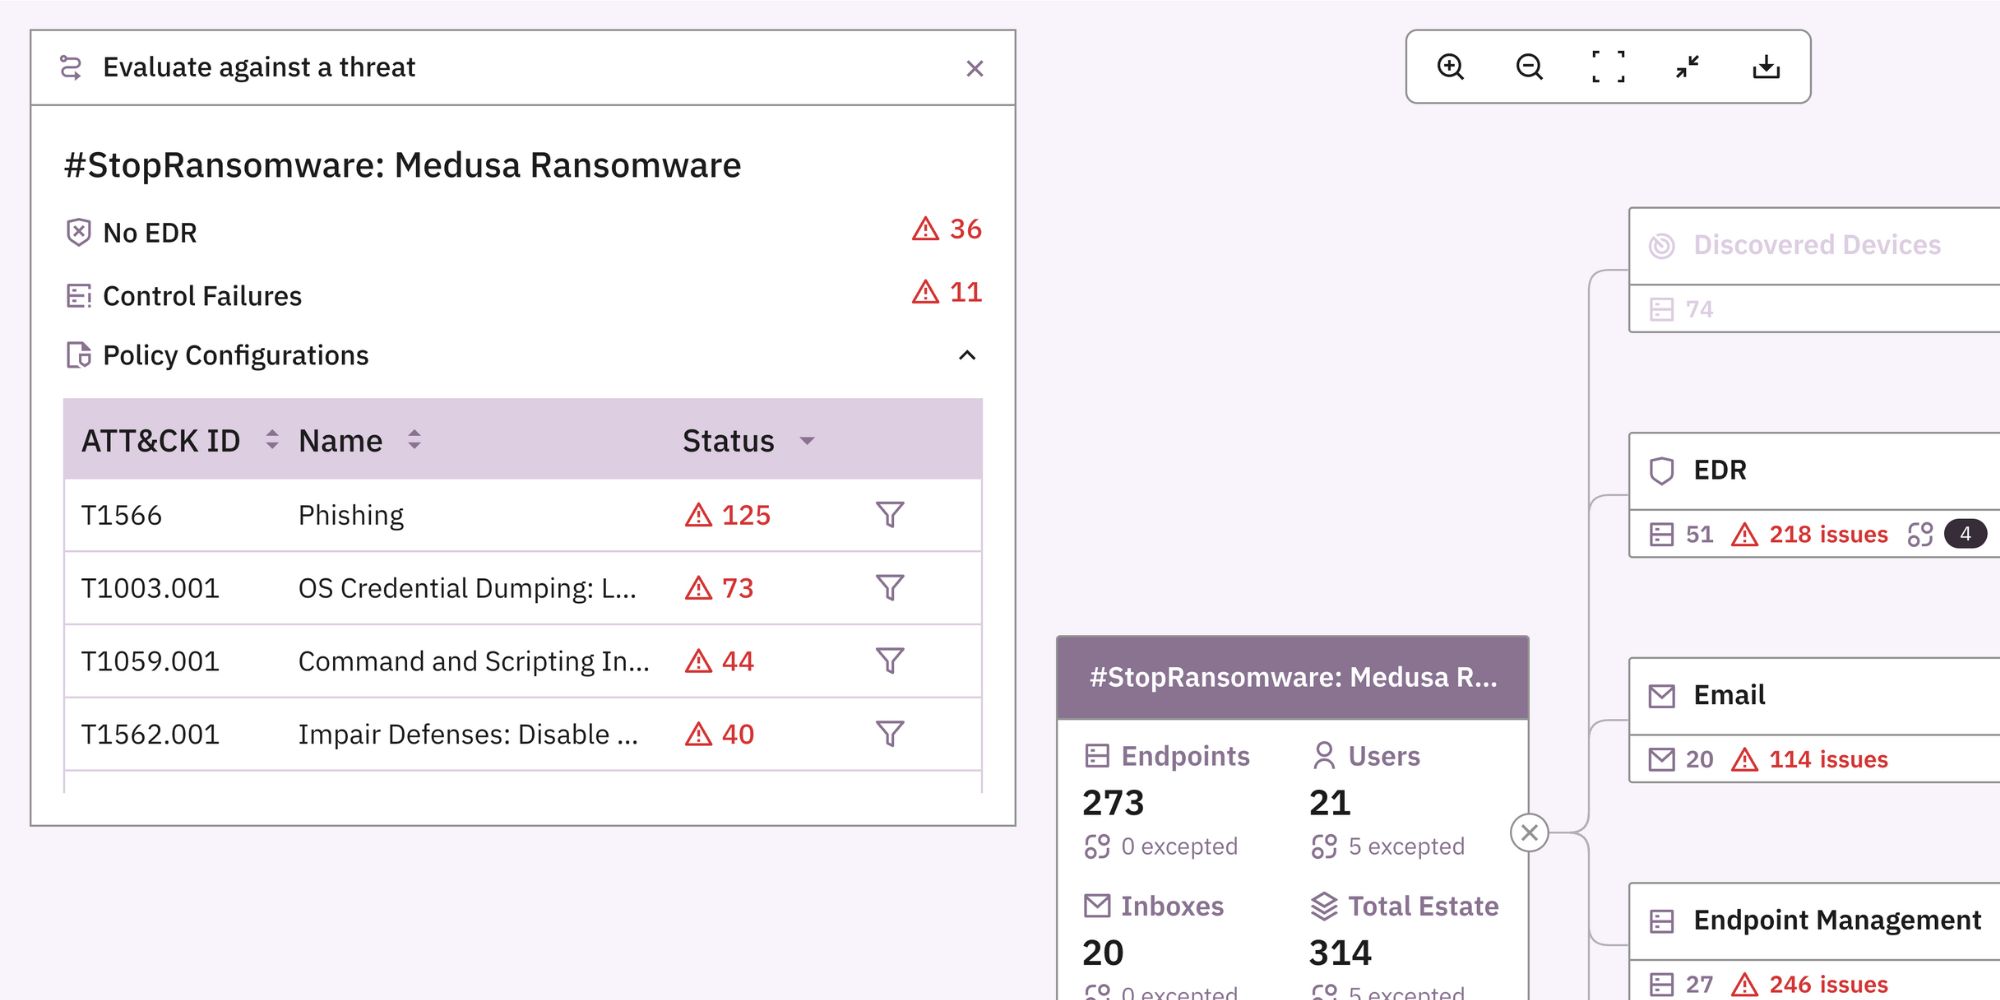Click the No EDR shield icon
2000x1000 pixels.
78,232
